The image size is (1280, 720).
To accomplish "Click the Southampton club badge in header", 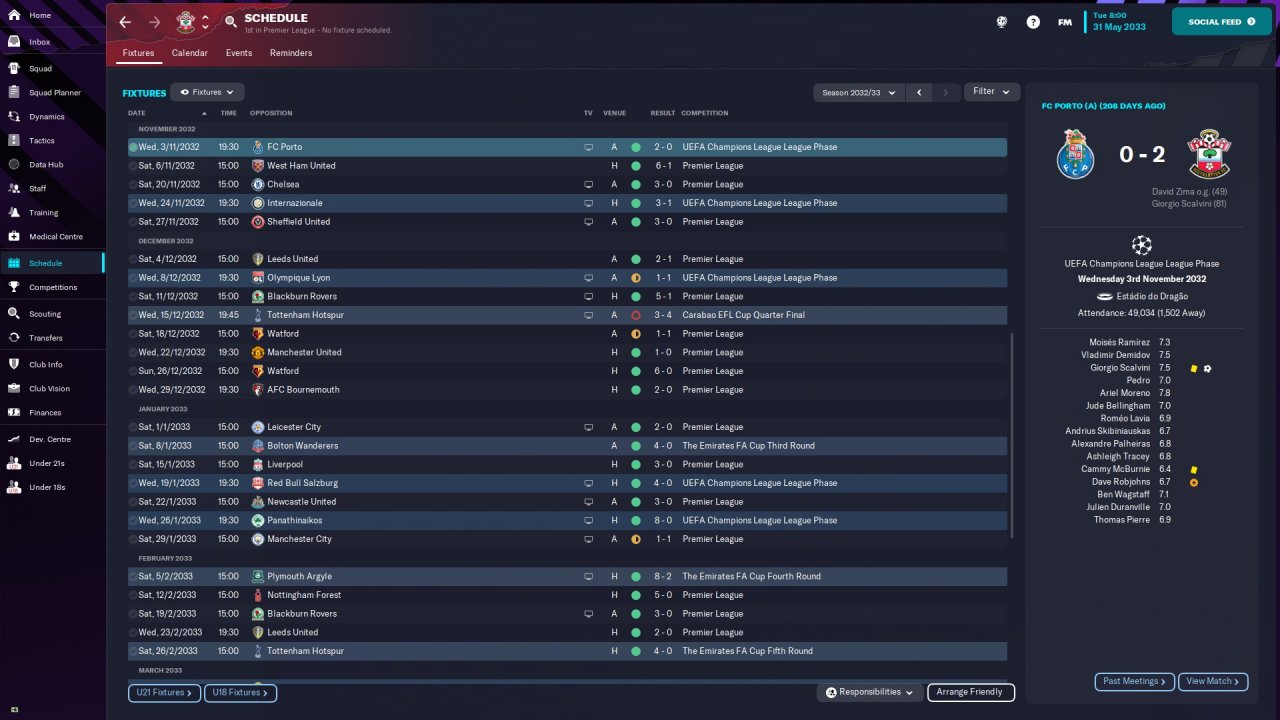I will (185, 21).
